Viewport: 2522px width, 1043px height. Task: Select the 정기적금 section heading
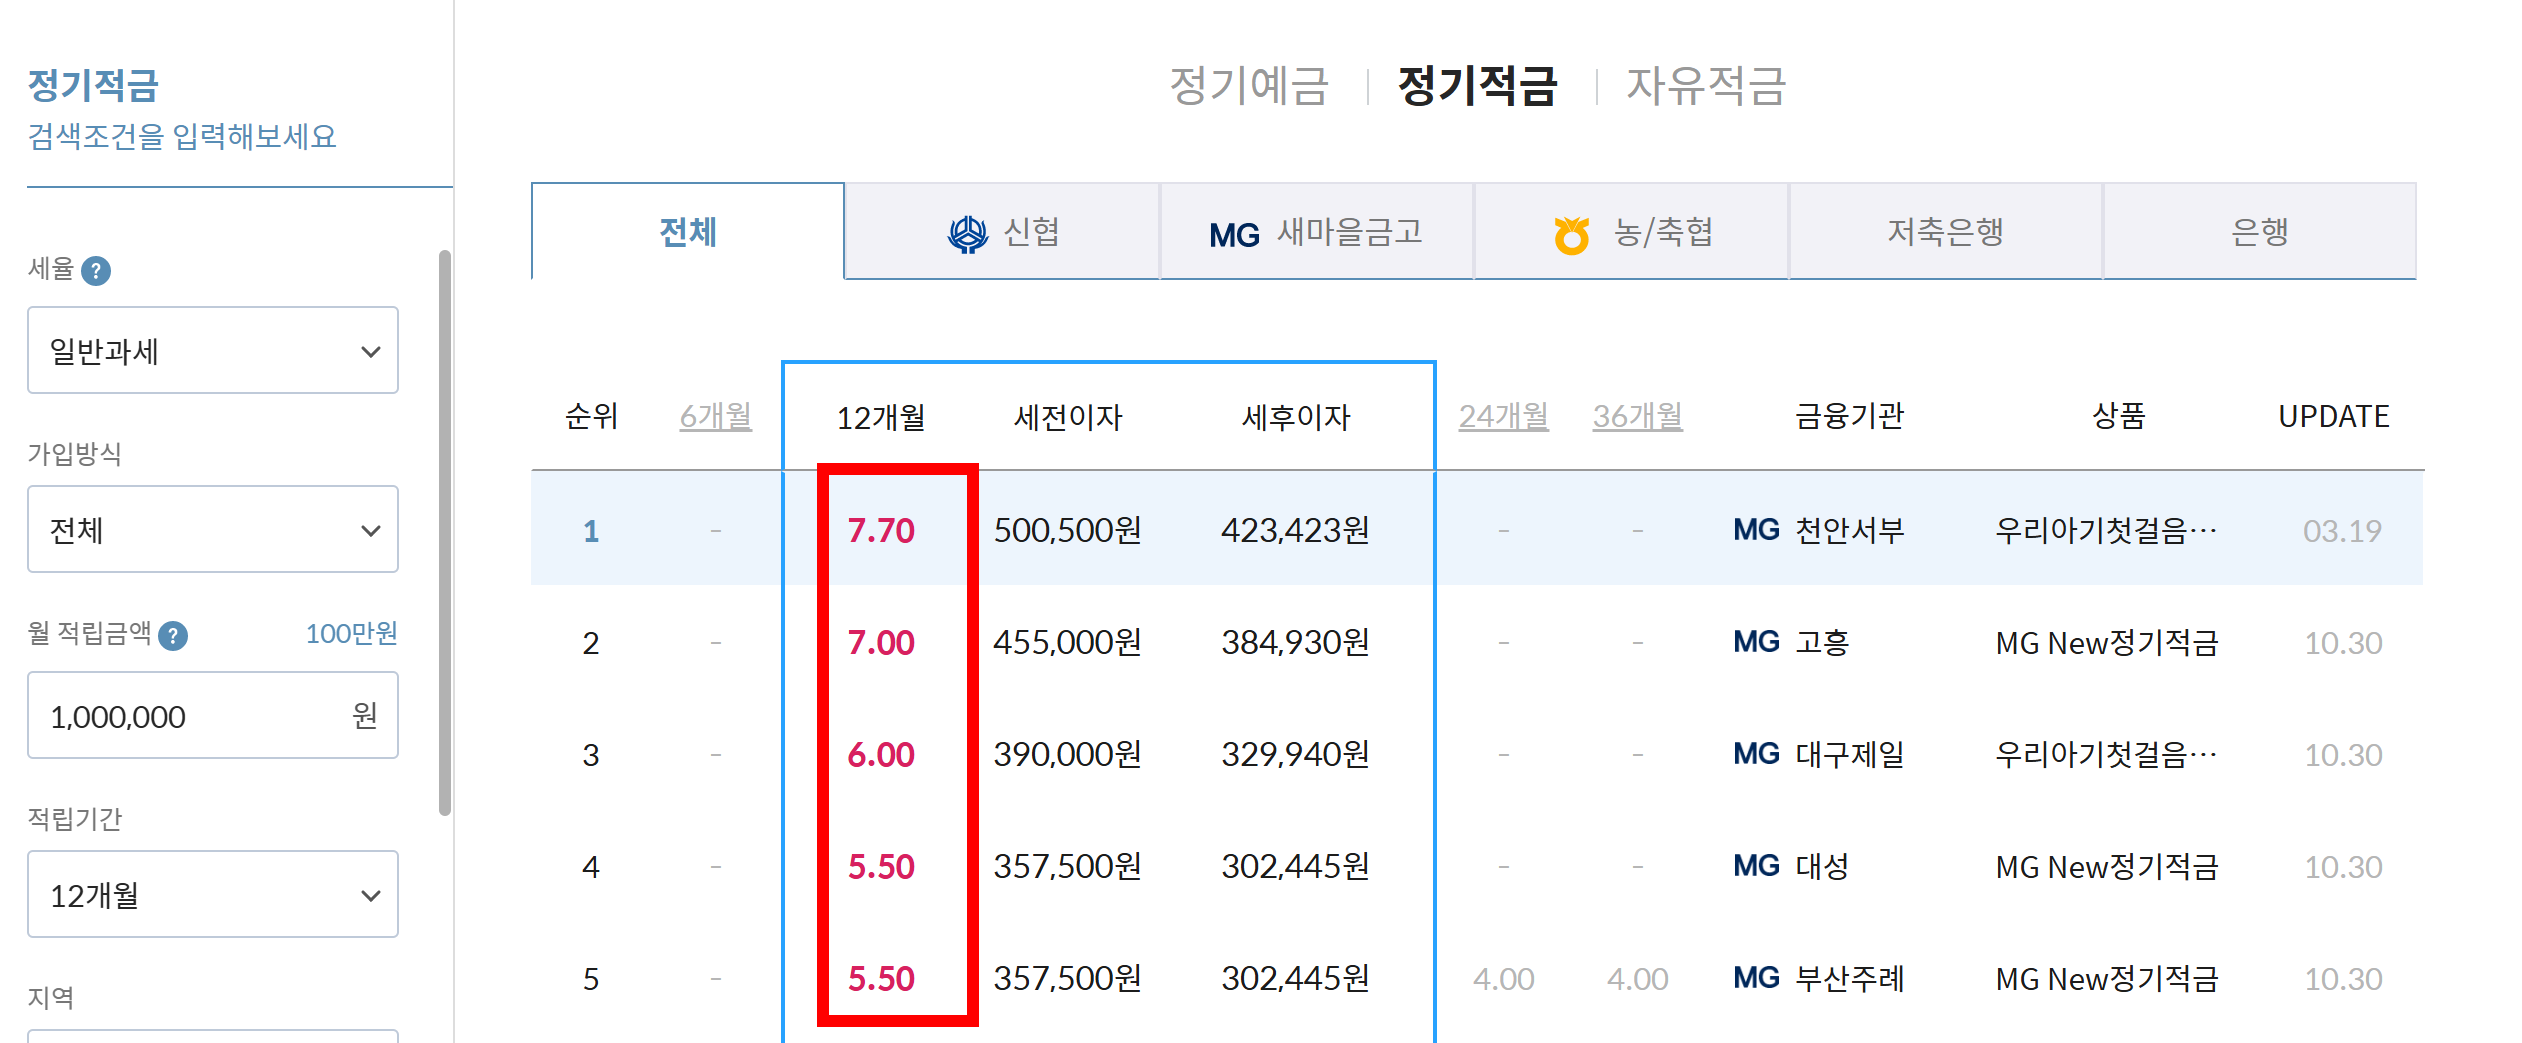coord(1477,85)
